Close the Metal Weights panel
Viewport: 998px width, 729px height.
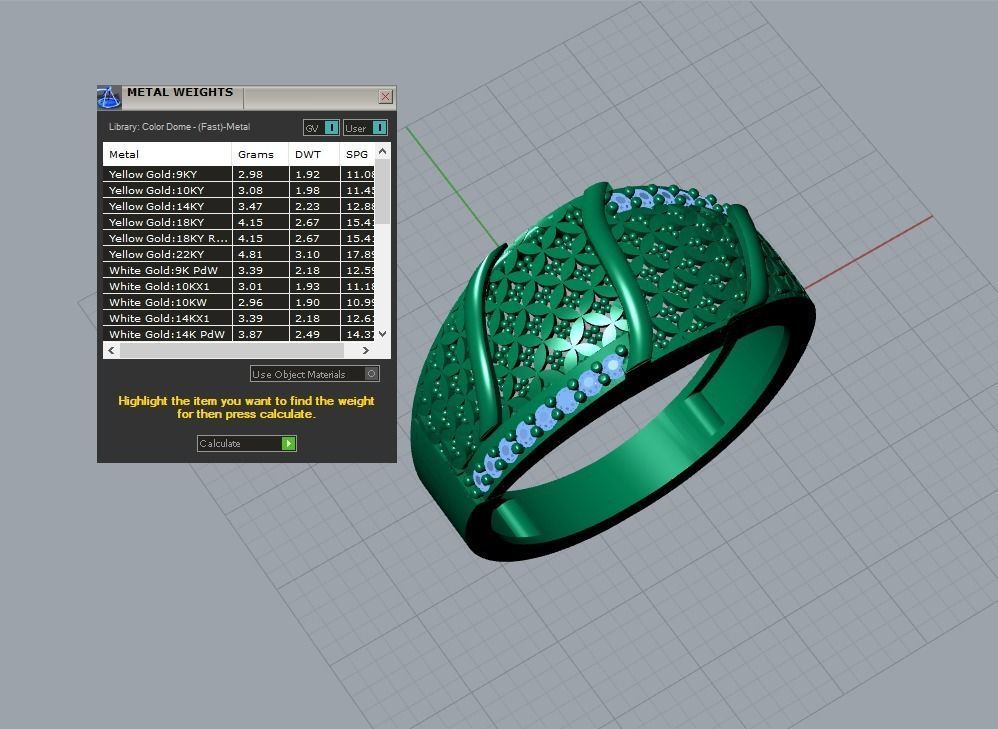(x=385, y=96)
